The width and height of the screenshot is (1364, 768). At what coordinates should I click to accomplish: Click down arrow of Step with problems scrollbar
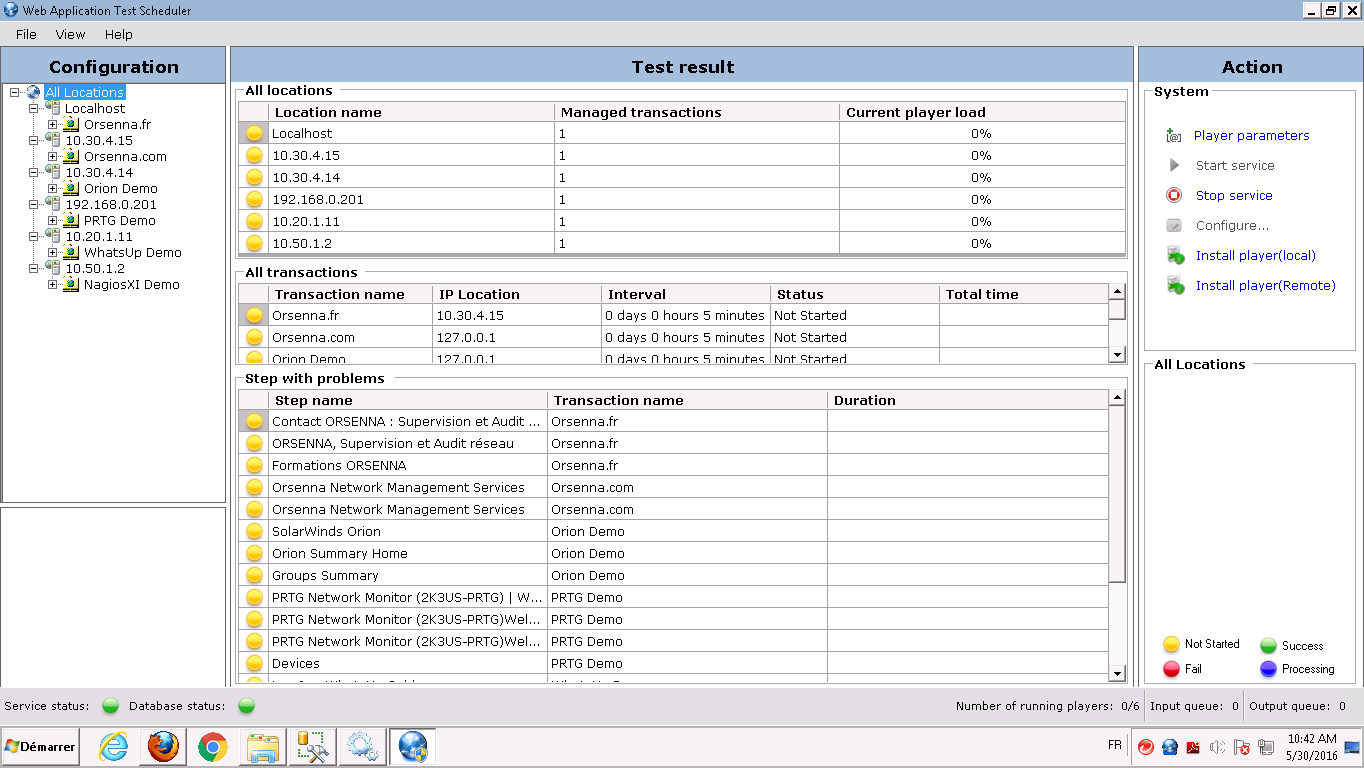[1117, 675]
